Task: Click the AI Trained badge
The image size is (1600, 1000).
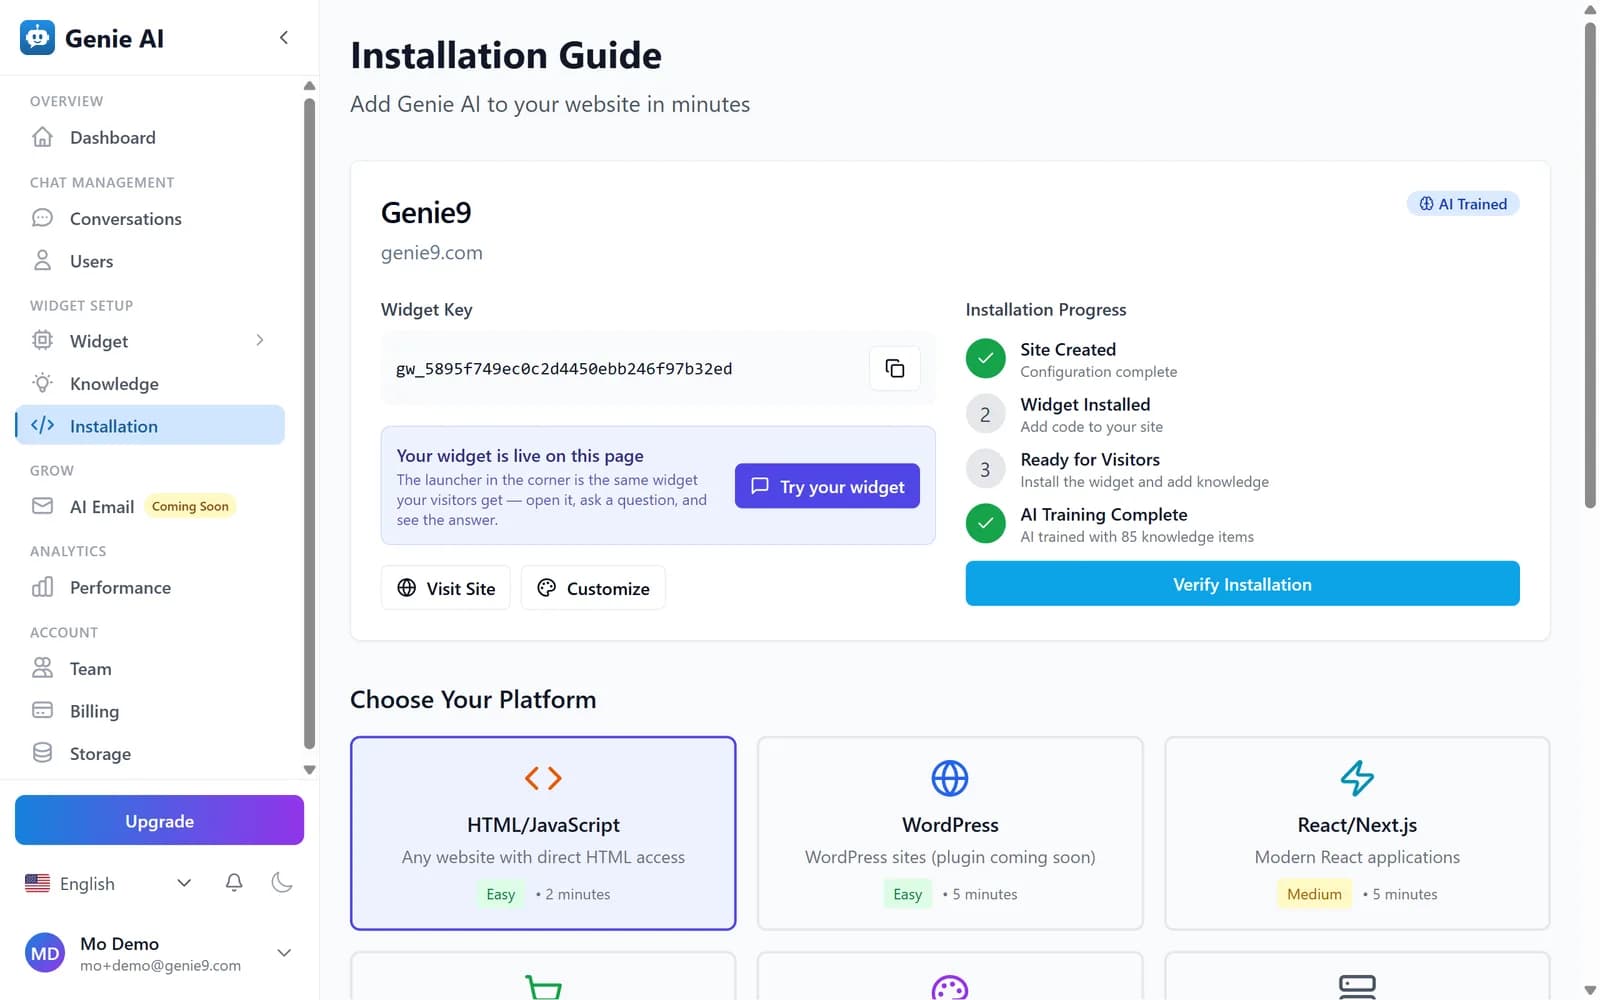Action: coord(1463,204)
